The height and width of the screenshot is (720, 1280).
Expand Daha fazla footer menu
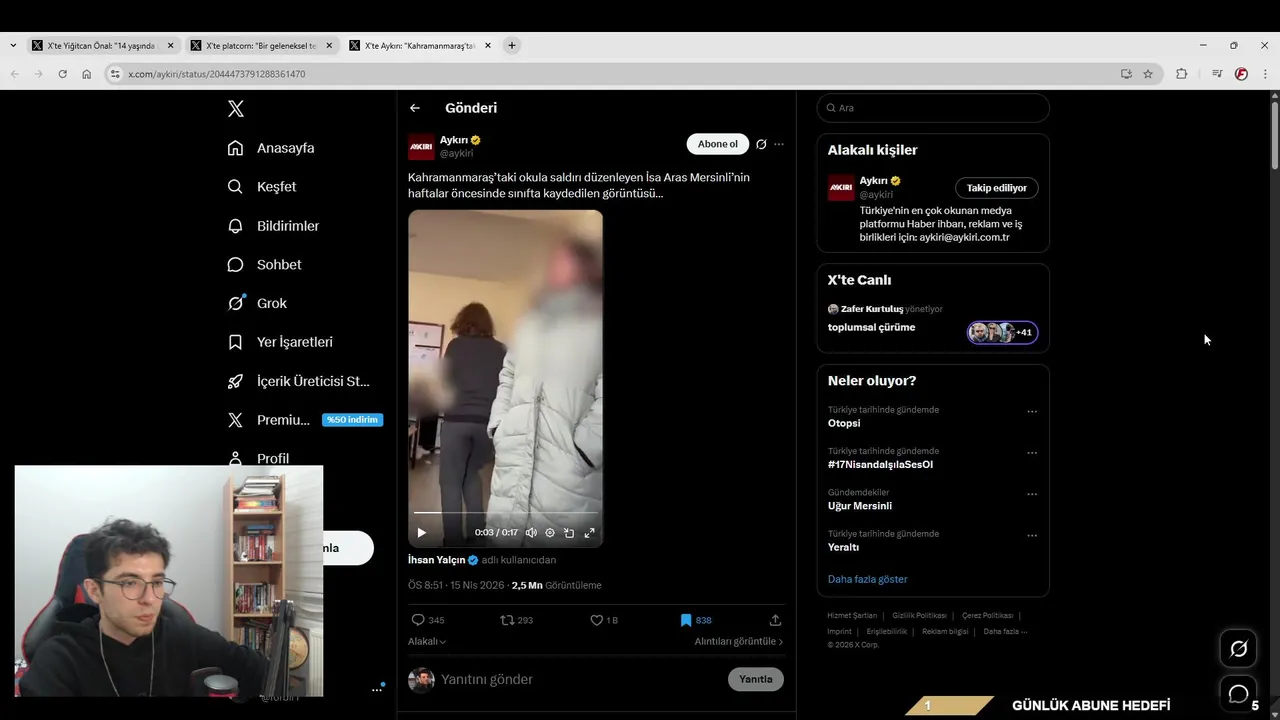[1005, 631]
